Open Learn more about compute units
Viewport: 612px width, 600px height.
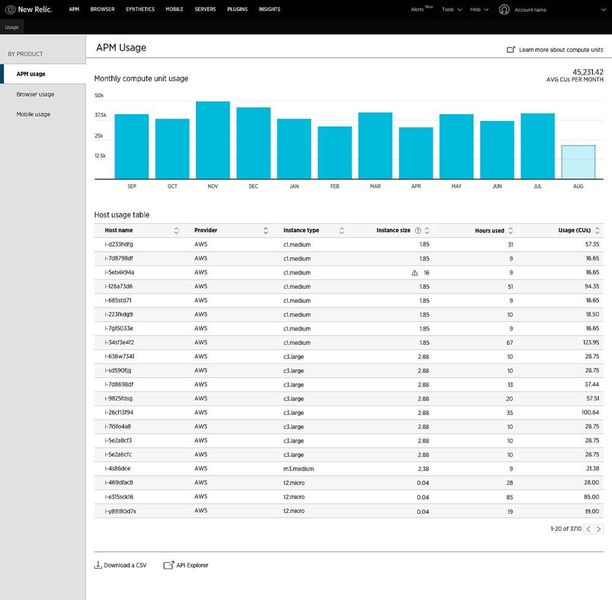coord(561,50)
